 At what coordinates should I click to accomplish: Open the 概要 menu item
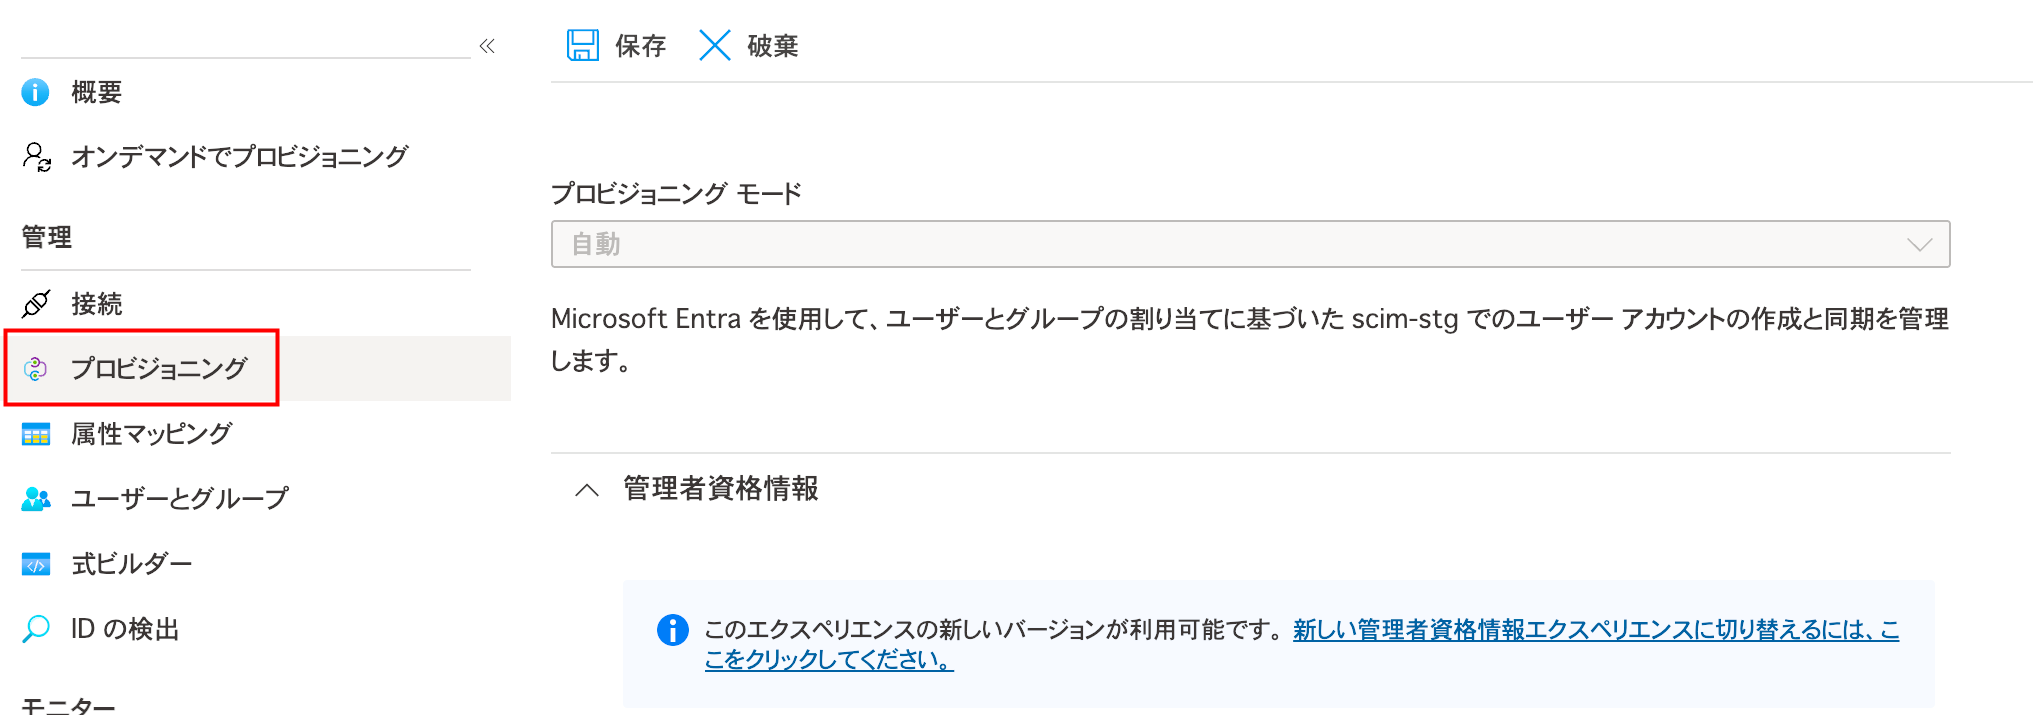(97, 92)
